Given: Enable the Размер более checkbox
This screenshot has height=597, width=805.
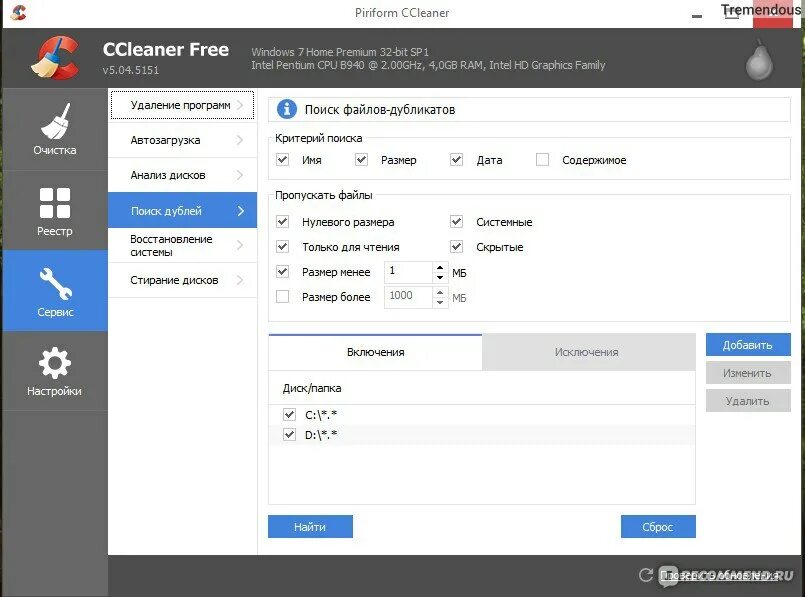Looking at the screenshot, I should point(282,297).
